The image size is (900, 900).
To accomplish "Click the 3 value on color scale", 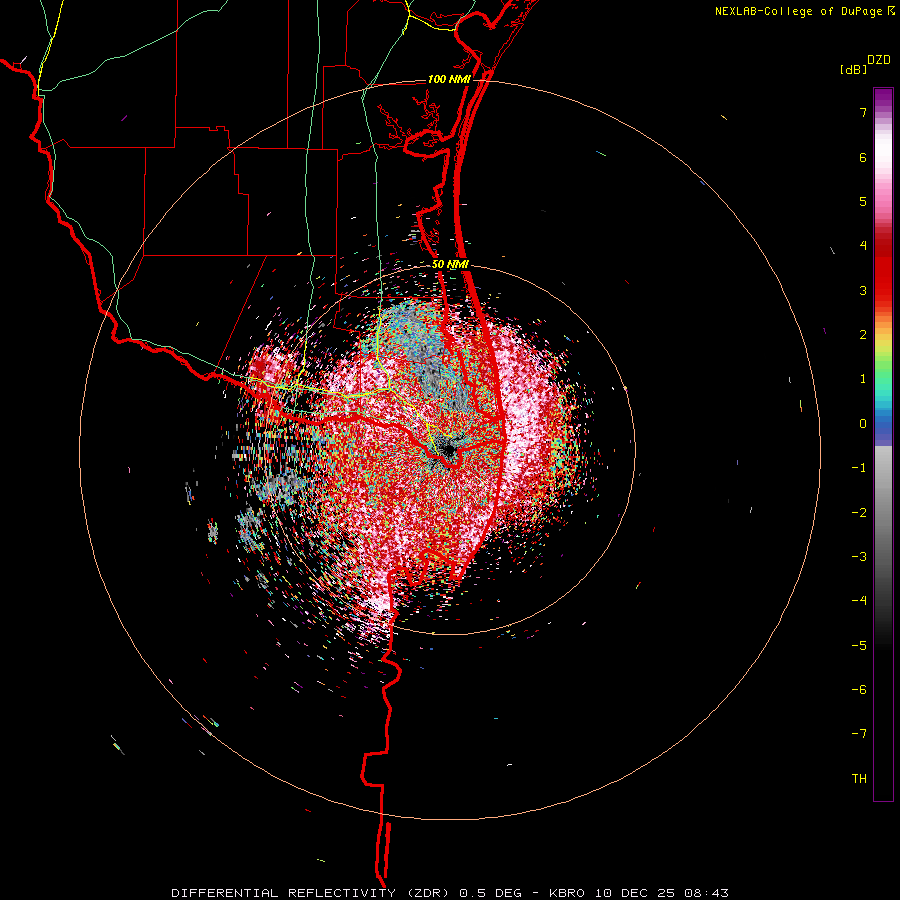I will click(863, 290).
